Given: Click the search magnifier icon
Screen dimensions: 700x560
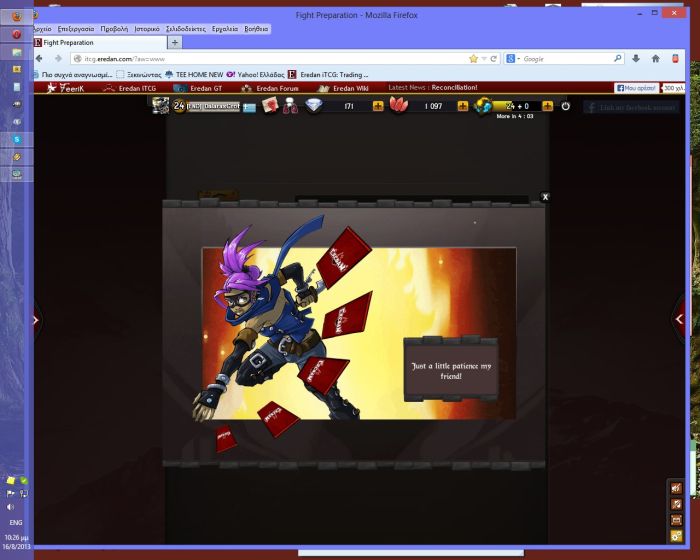Looking at the screenshot, I should [x=618, y=59].
